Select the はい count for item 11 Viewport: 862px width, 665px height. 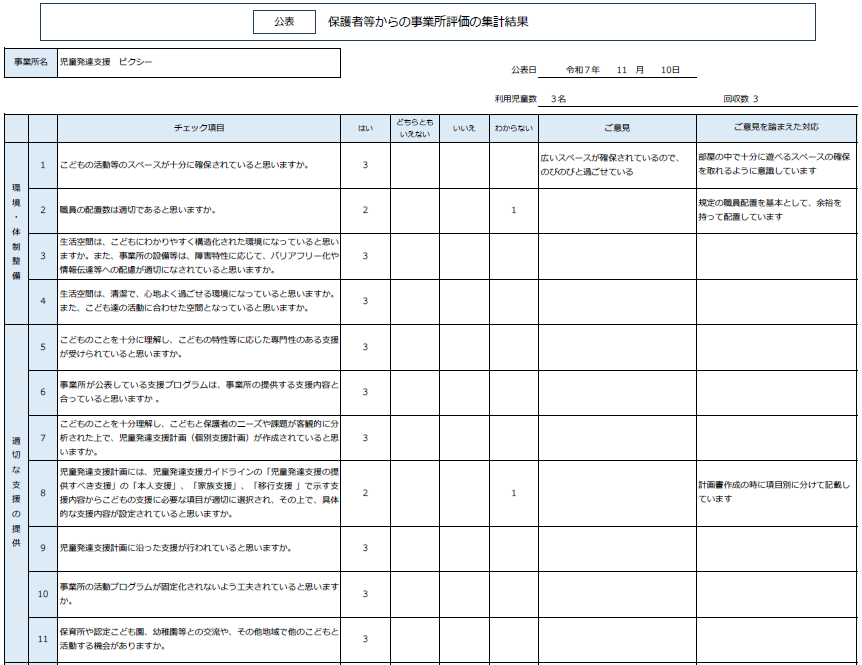pyautogui.click(x=365, y=639)
